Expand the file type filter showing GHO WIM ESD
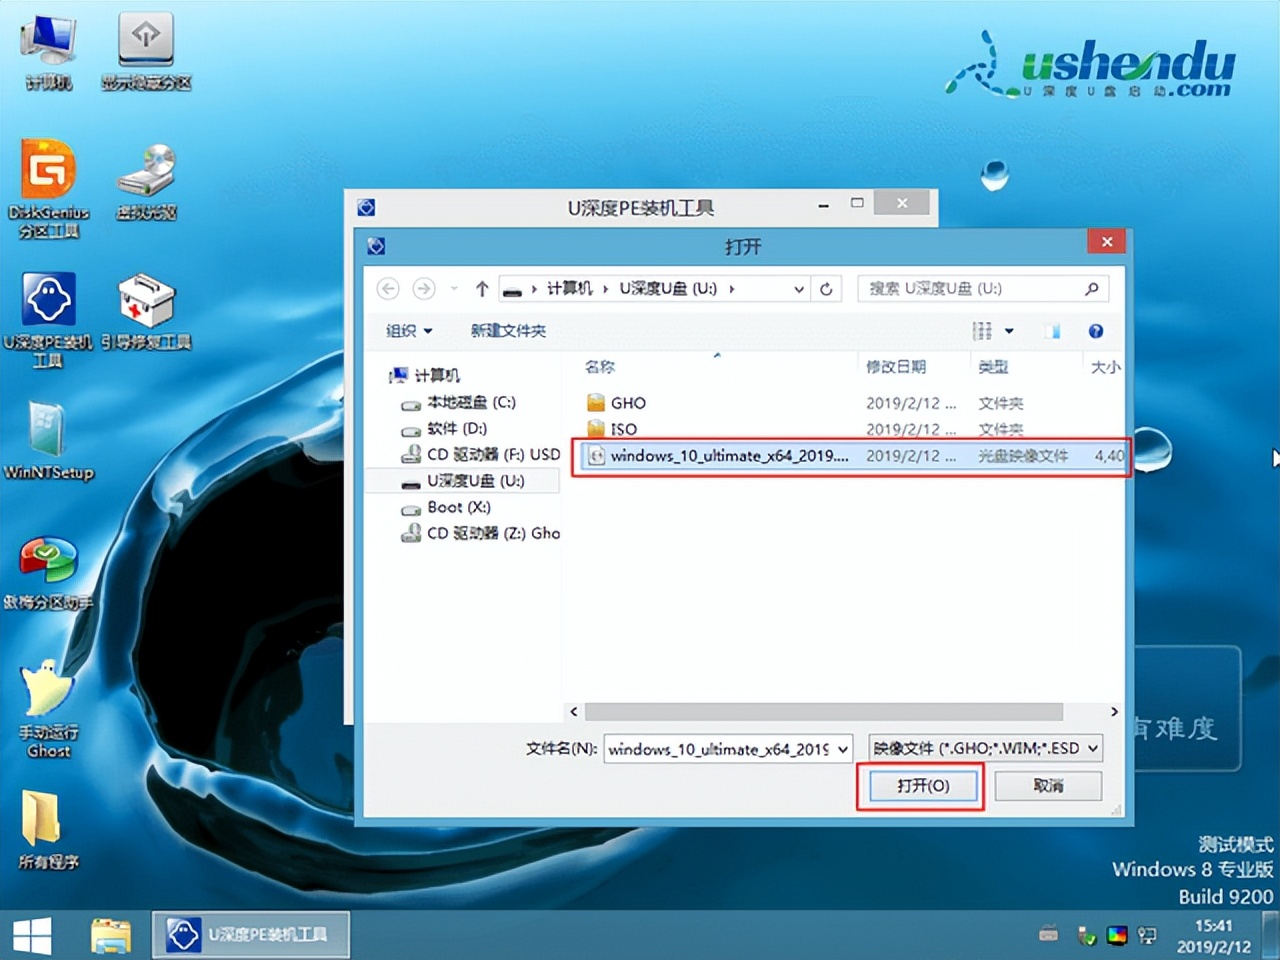The height and width of the screenshot is (960, 1280). 1093,748
